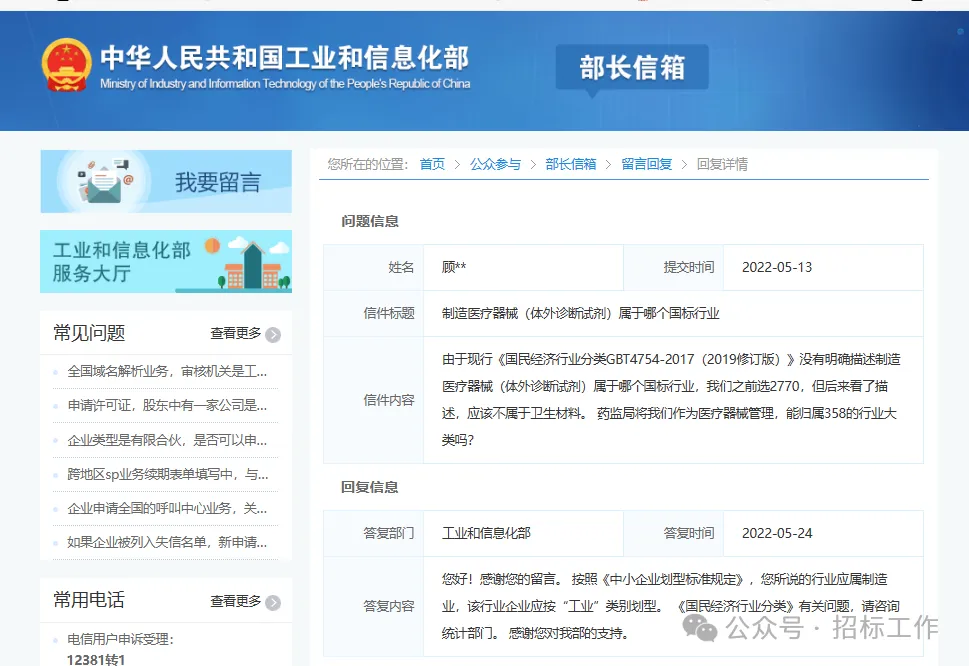Click the 姓名 label cell
The image size is (969, 666).
click(x=374, y=268)
